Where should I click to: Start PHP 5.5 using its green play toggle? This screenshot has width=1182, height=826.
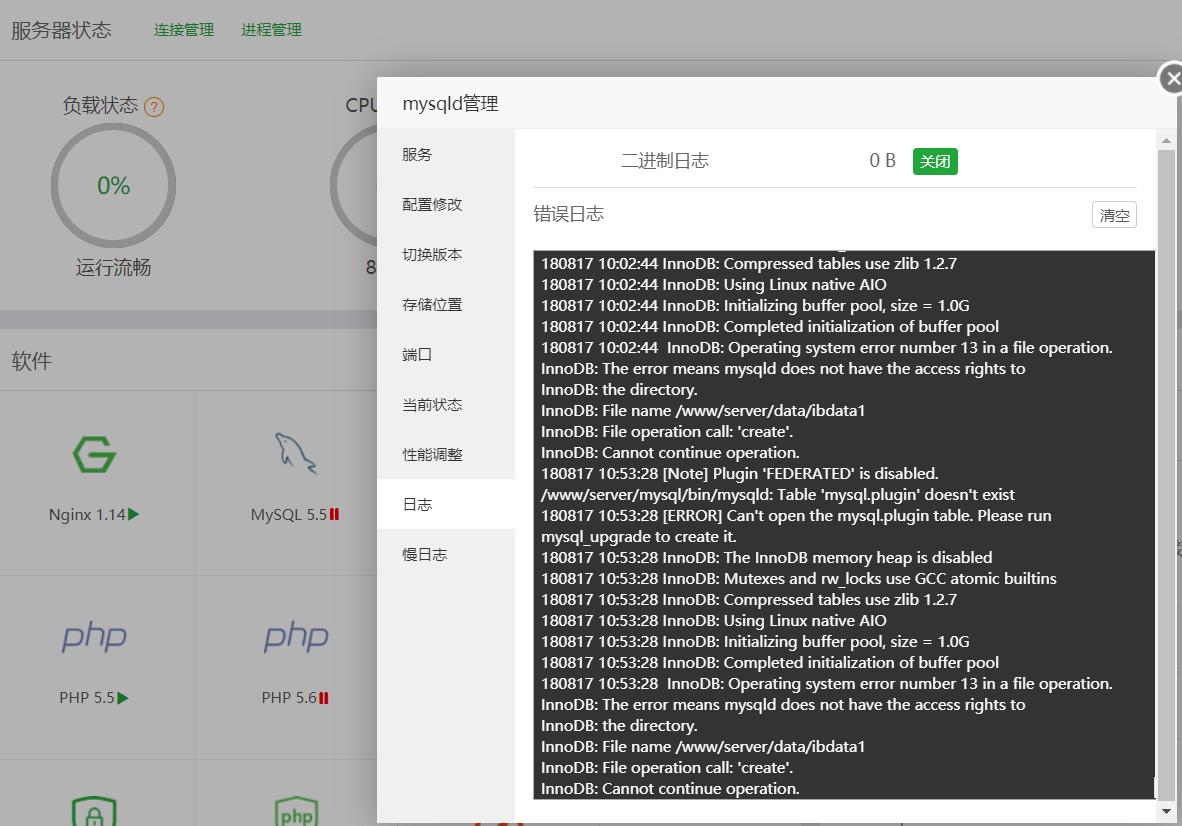tap(122, 697)
